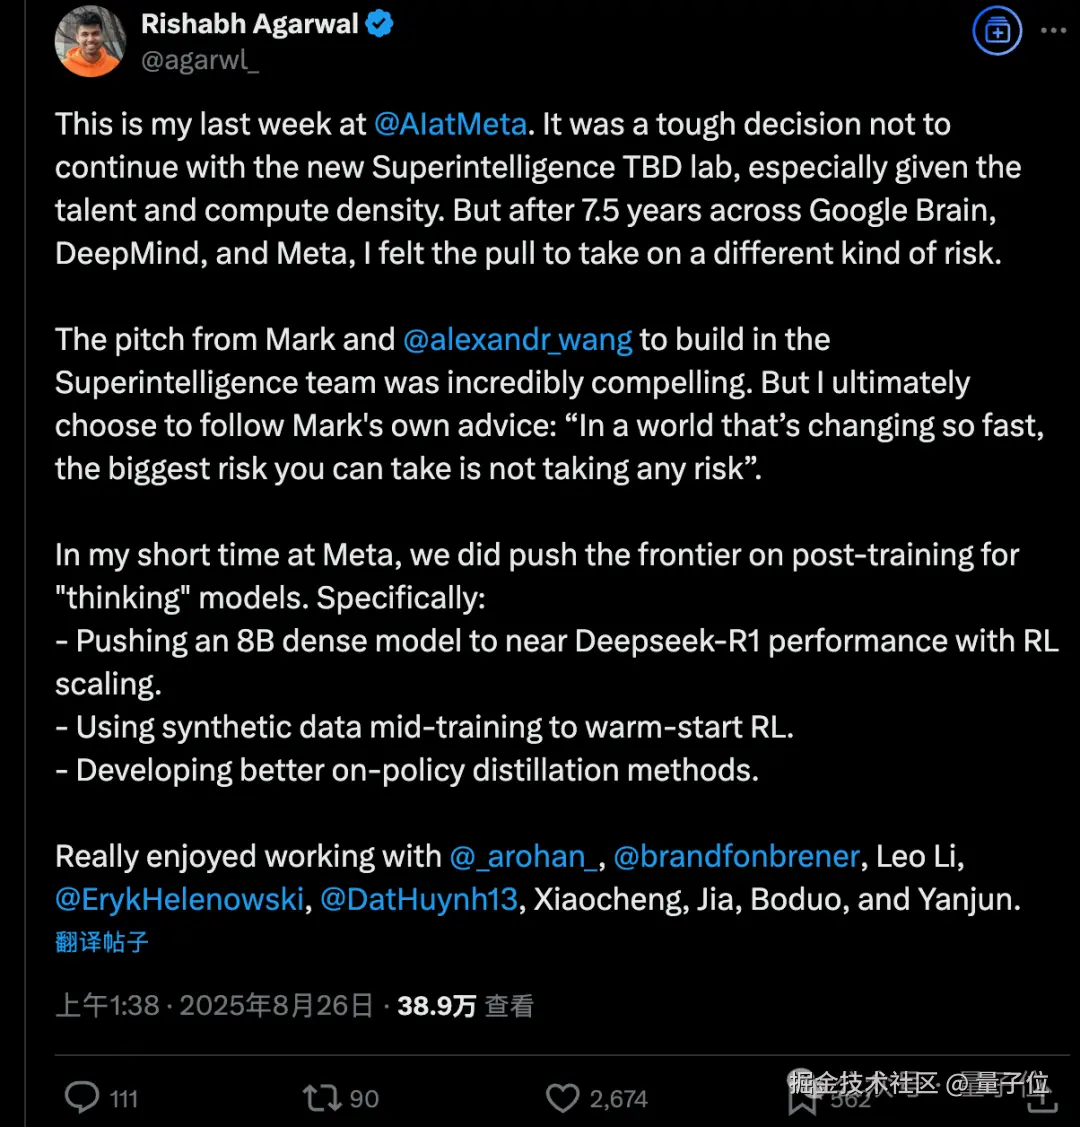Click the blue circular add-post icon
Screen dimensions: 1080x1127
click(x=997, y=31)
